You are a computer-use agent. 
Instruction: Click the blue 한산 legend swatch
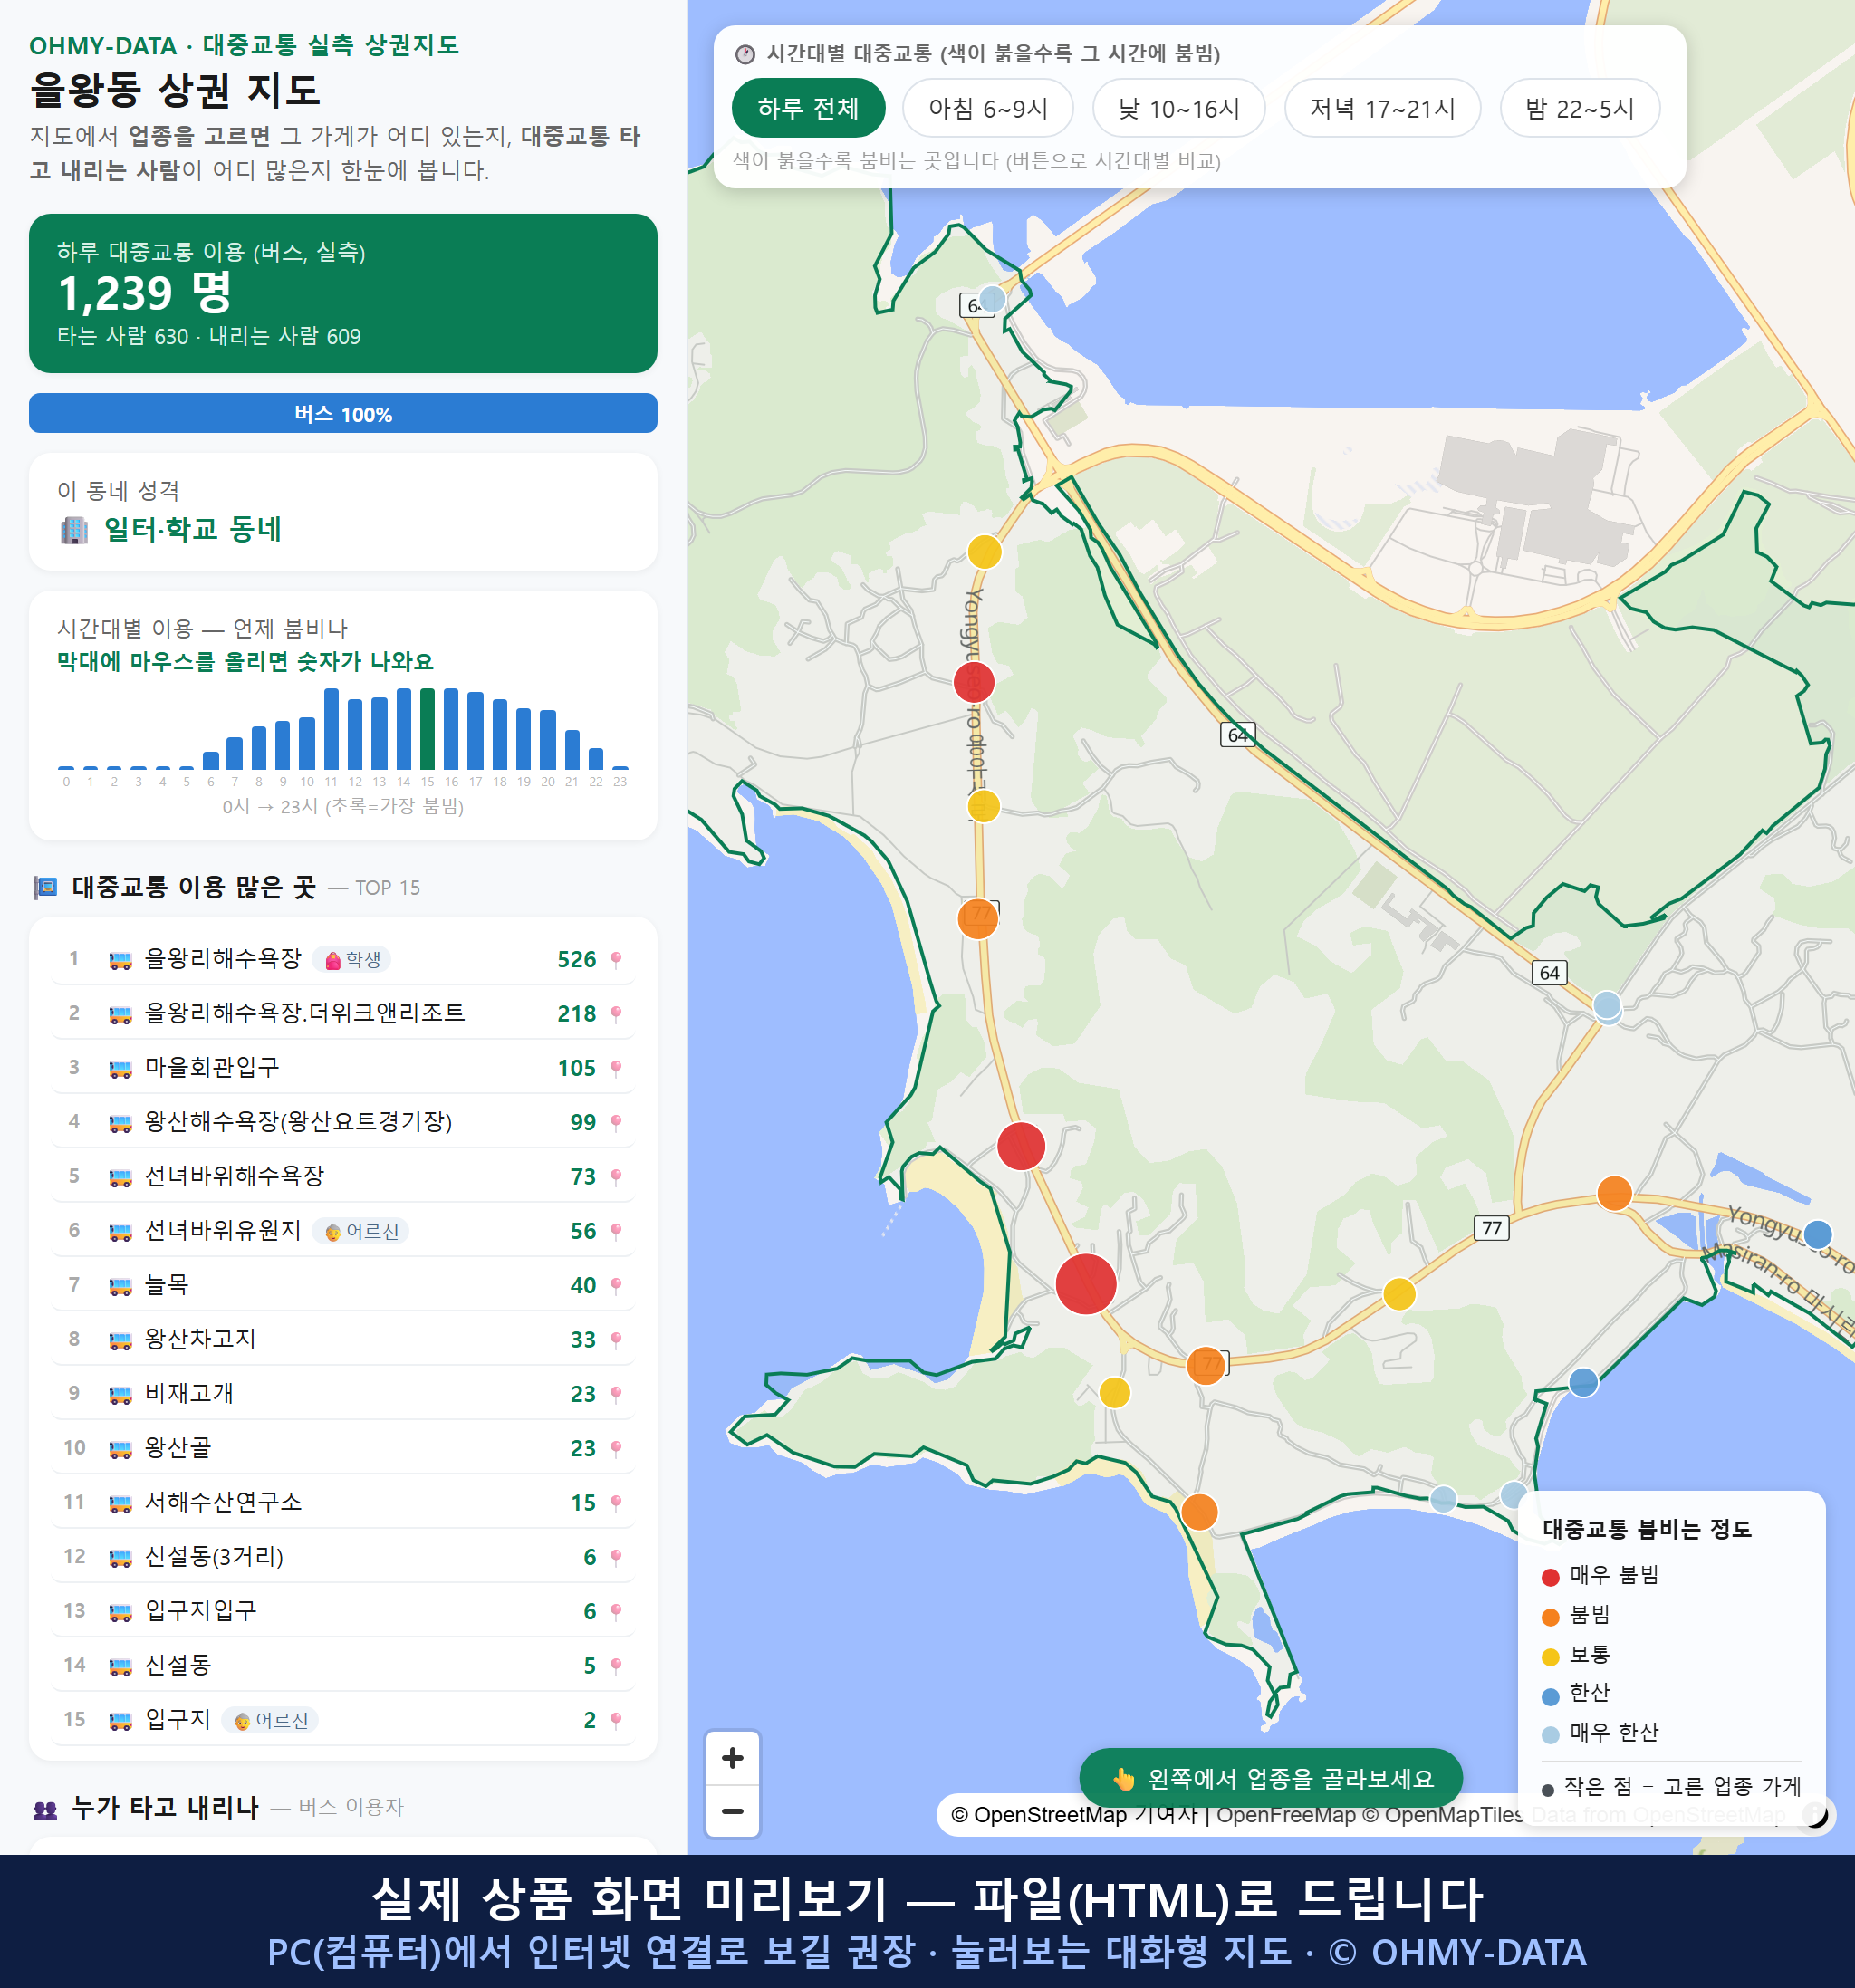[x=1550, y=1696]
